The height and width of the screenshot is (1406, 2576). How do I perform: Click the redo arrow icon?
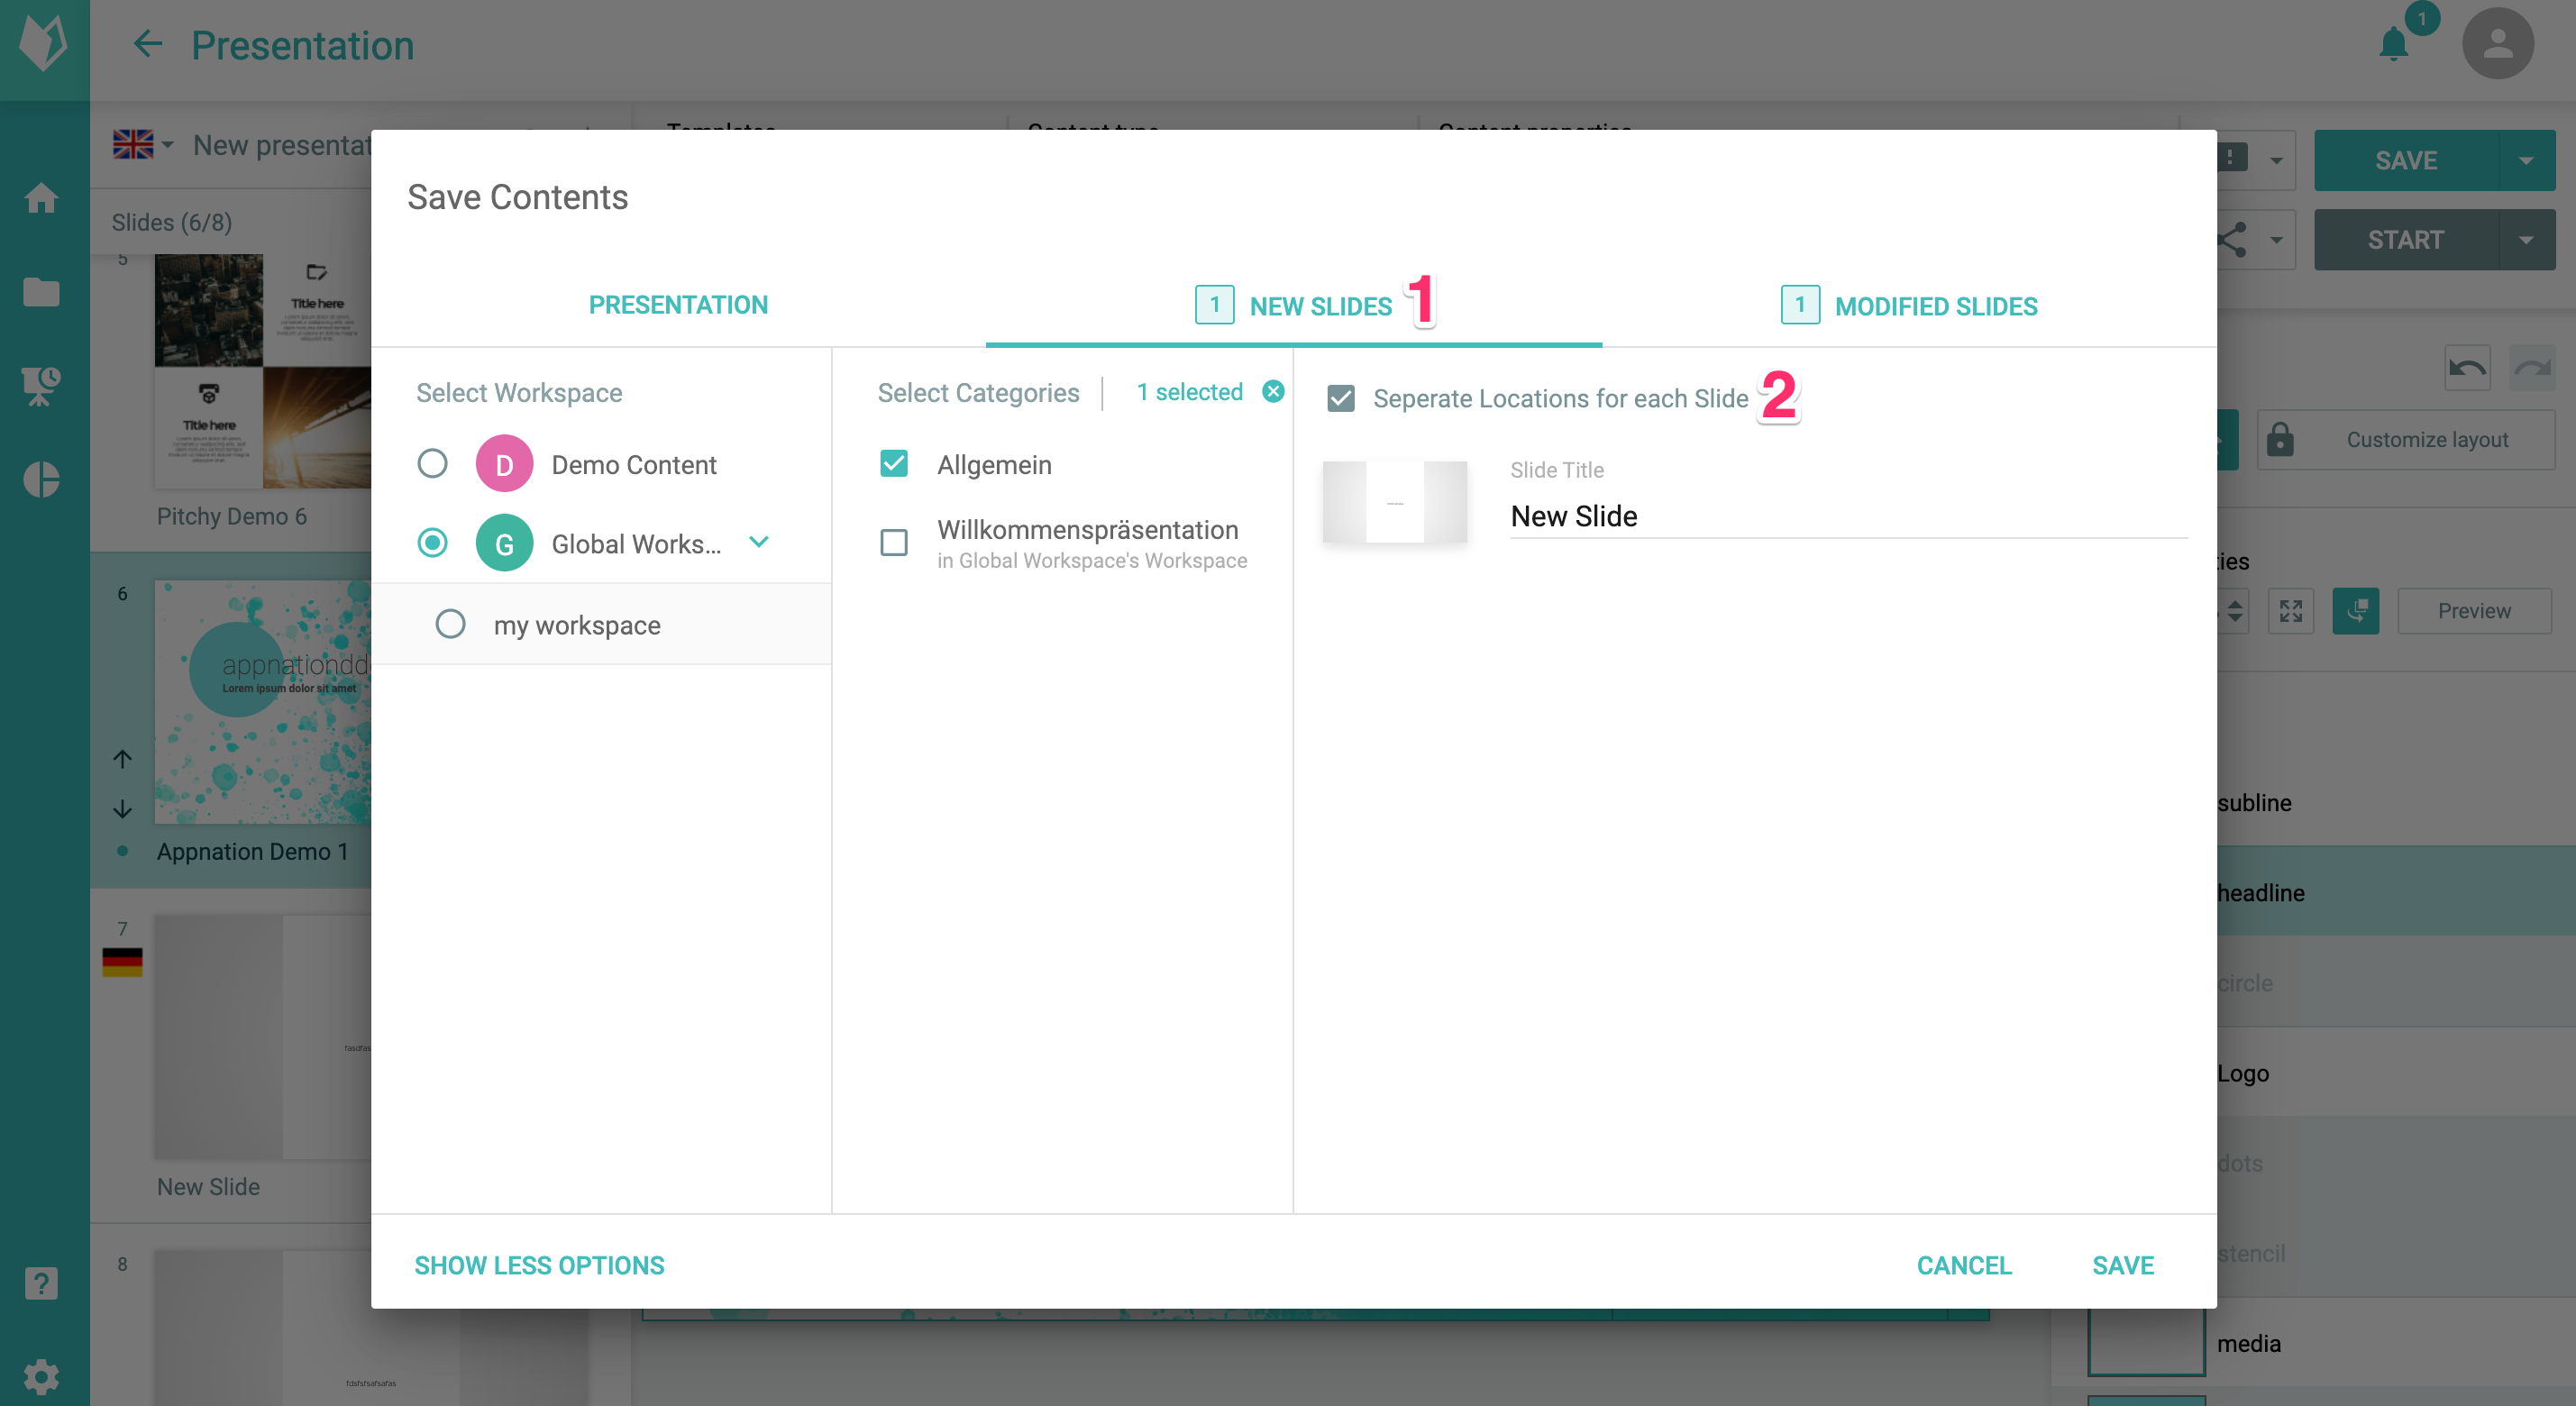2532,368
